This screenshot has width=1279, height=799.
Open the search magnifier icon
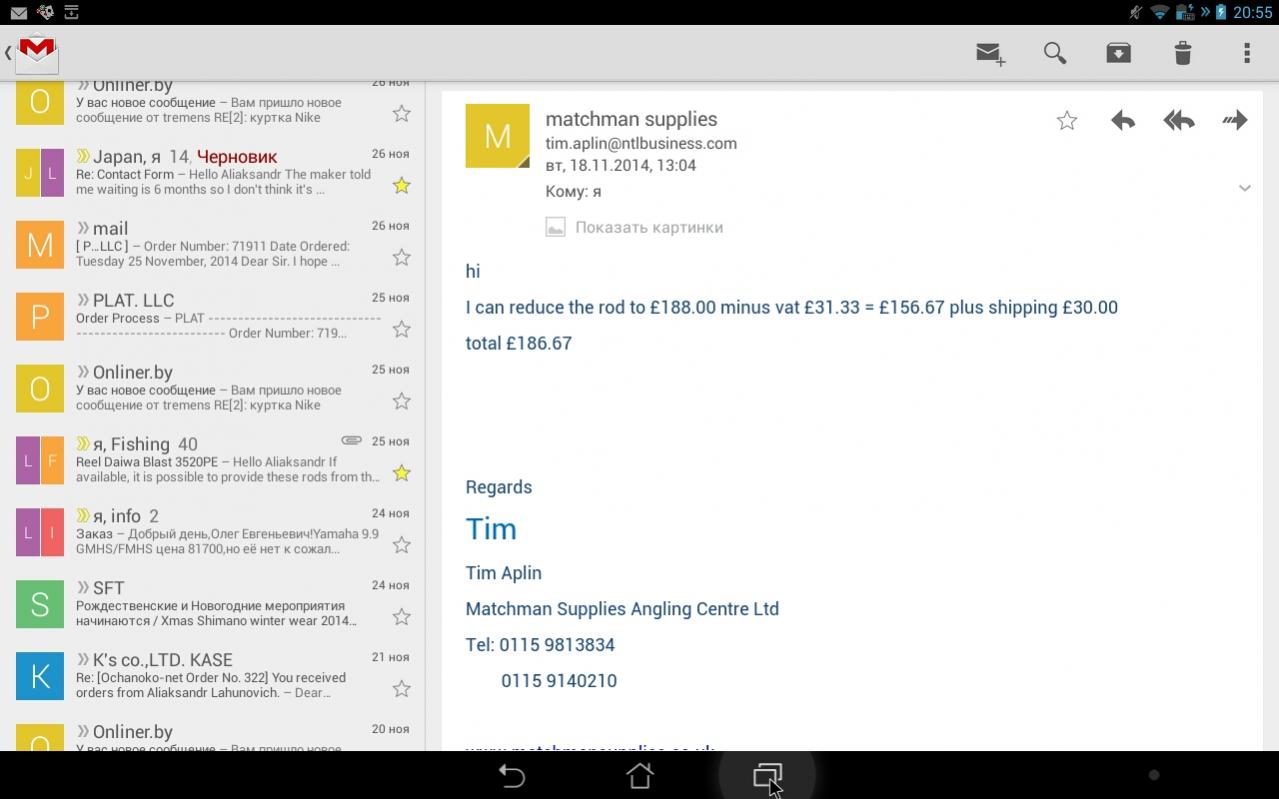pyautogui.click(x=1054, y=53)
